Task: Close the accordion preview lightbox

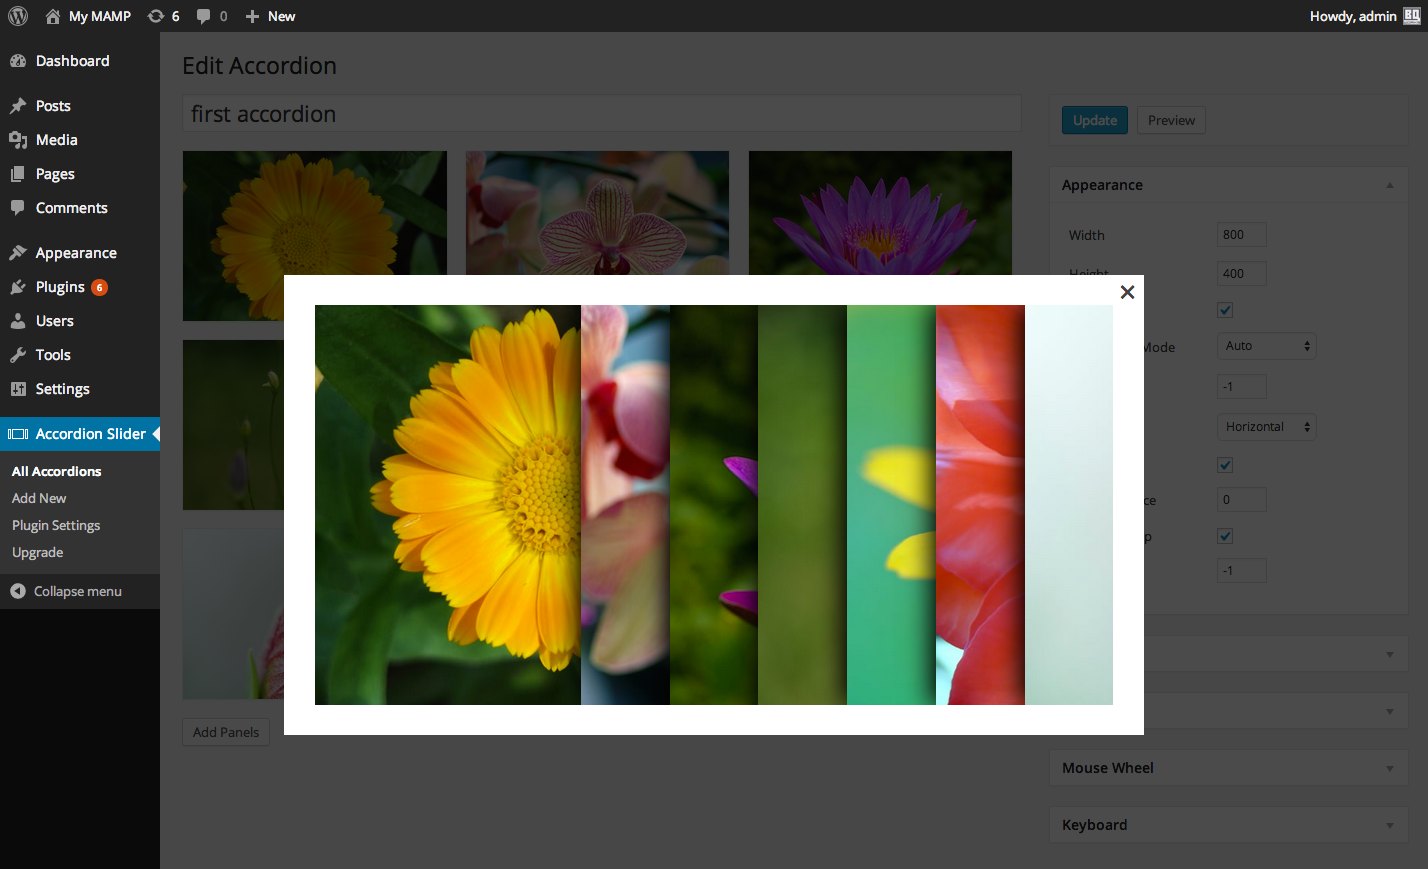Action: (x=1127, y=292)
